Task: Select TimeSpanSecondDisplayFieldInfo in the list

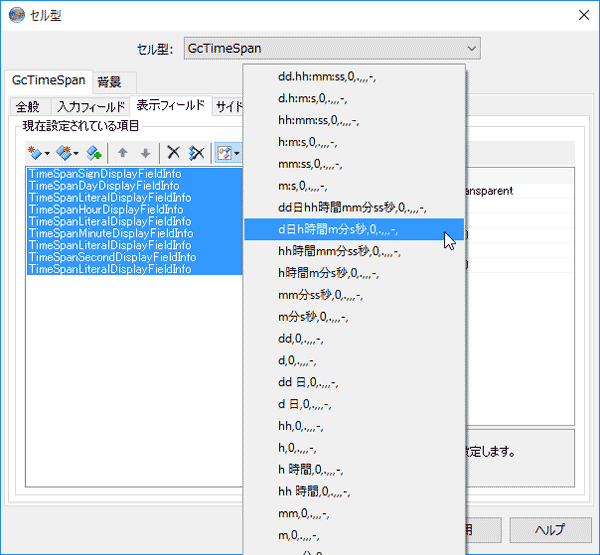Action: point(134,257)
